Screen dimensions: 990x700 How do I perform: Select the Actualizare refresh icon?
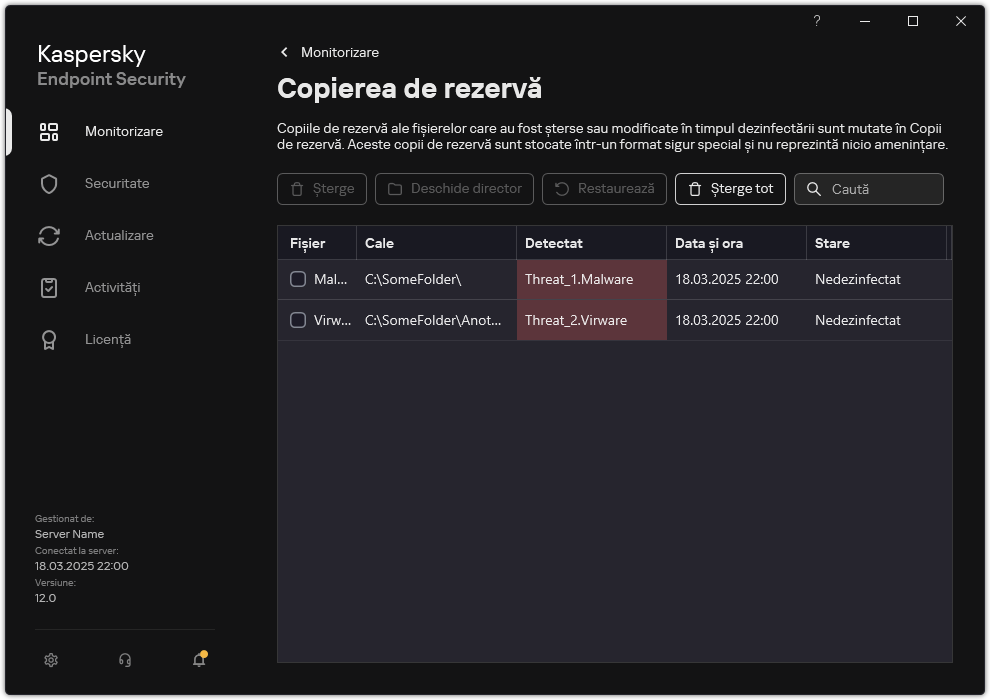click(49, 236)
